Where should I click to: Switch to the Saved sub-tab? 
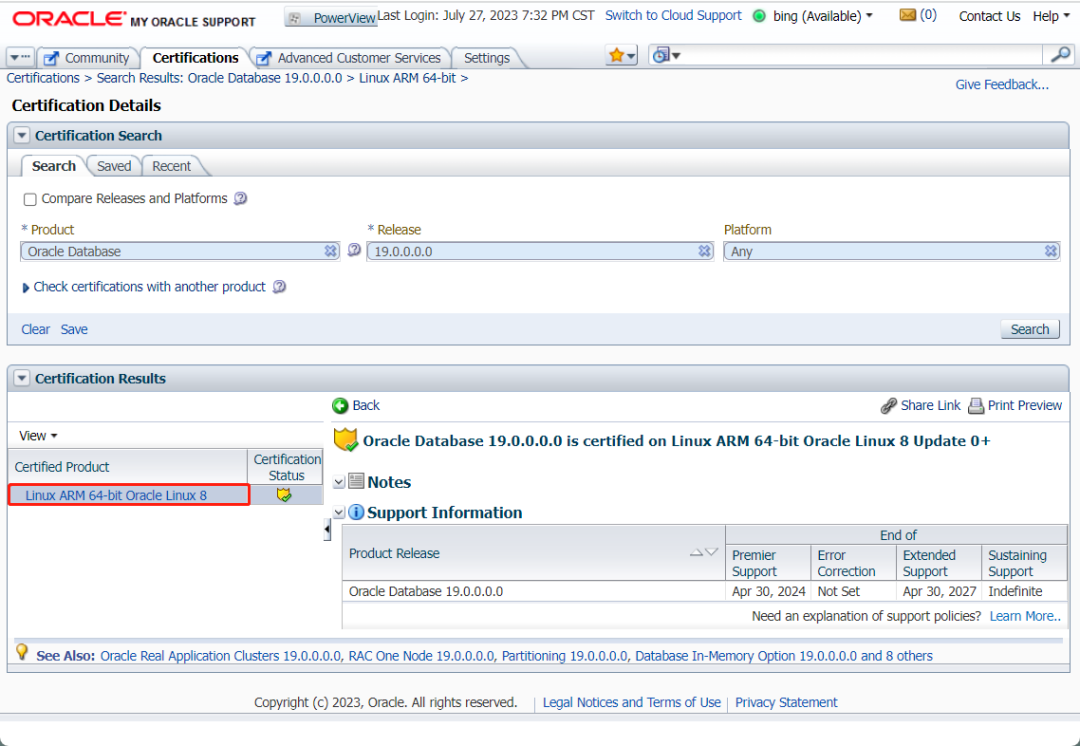pyautogui.click(x=114, y=166)
